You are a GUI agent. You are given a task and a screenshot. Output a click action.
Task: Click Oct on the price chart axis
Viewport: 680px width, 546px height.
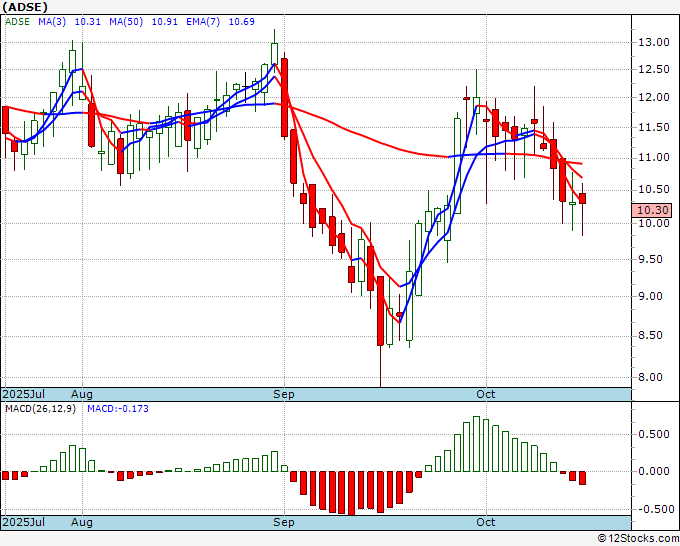pyautogui.click(x=485, y=394)
